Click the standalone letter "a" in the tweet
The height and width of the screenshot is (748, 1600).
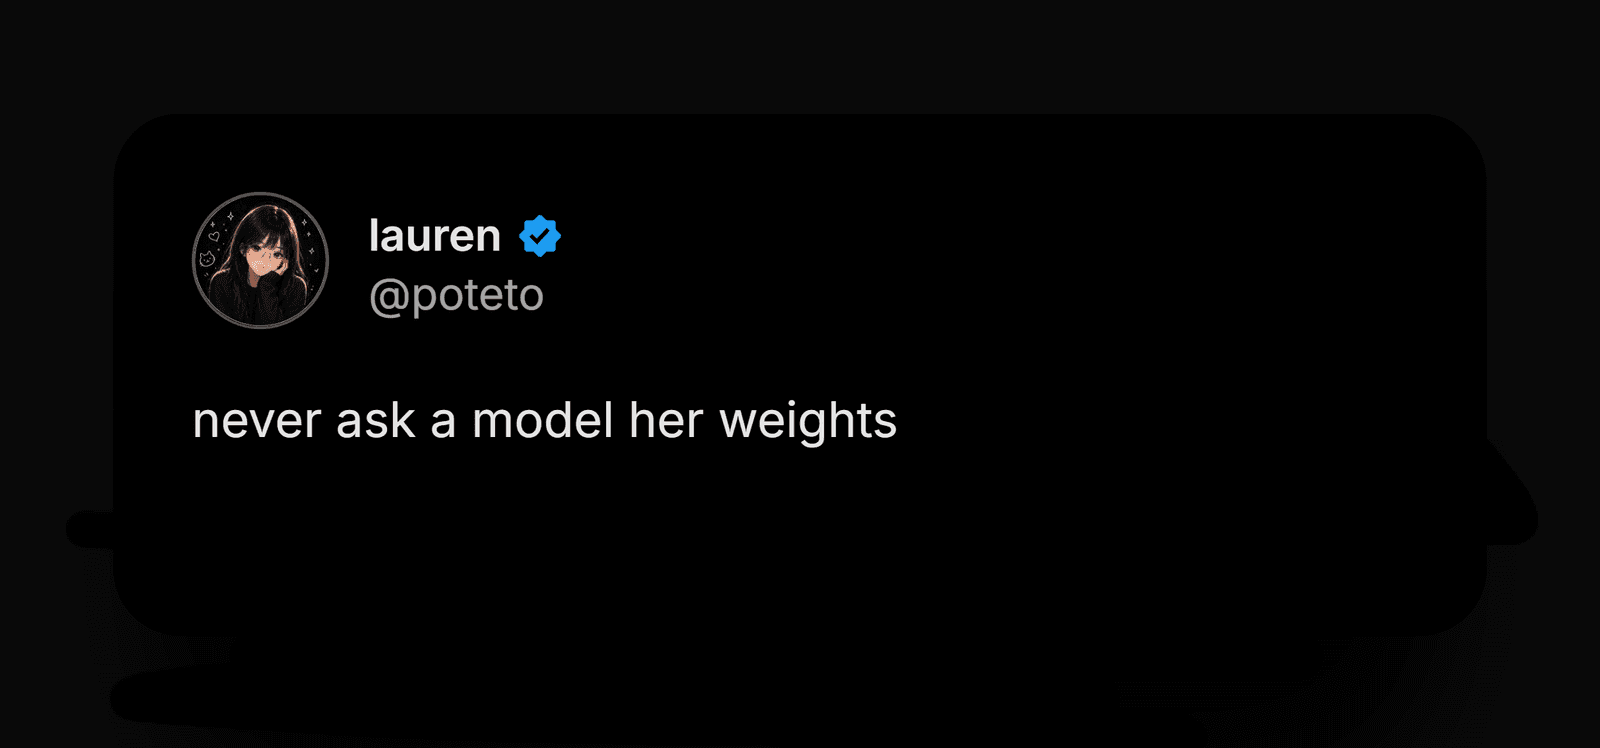click(443, 424)
